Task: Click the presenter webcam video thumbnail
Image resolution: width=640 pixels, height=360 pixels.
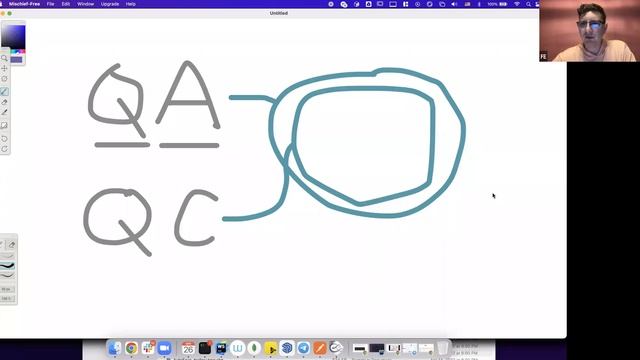Action: (589, 31)
